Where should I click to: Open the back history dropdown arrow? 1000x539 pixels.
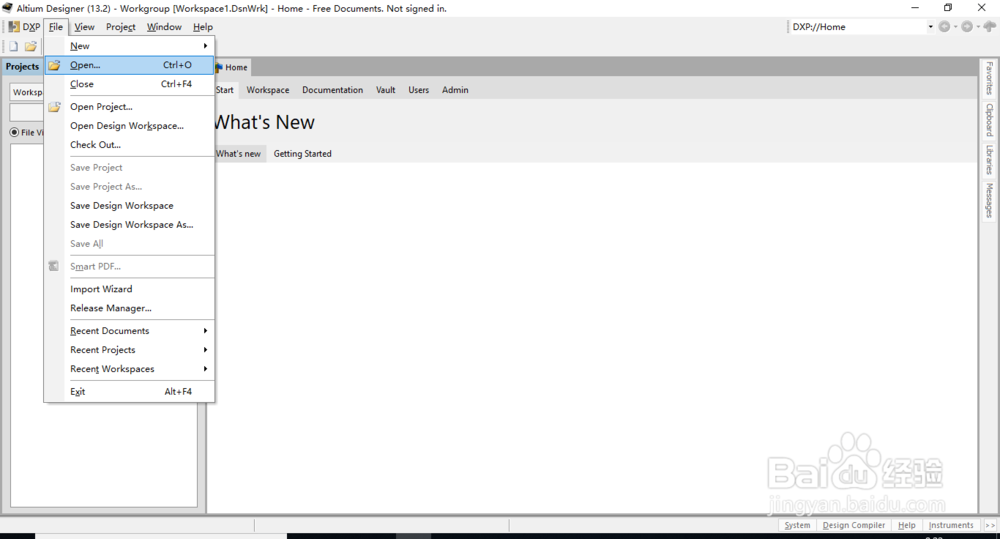955,27
